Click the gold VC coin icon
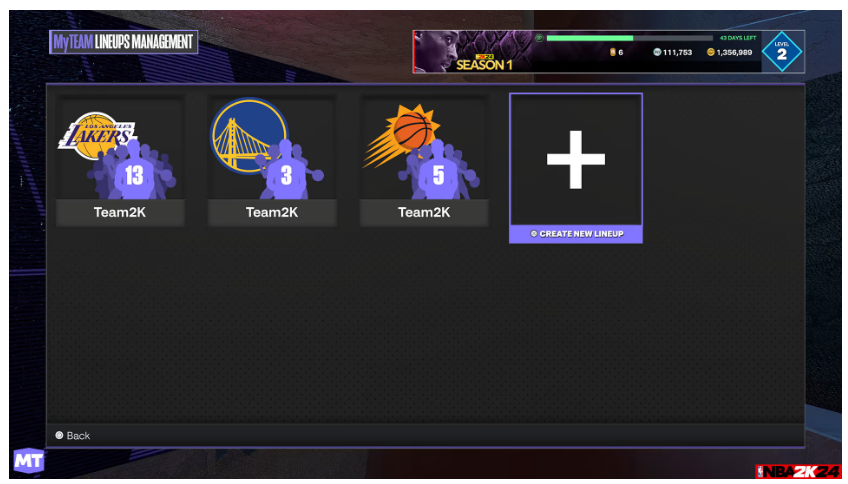Screen dimensions: 848x484 pos(711,52)
